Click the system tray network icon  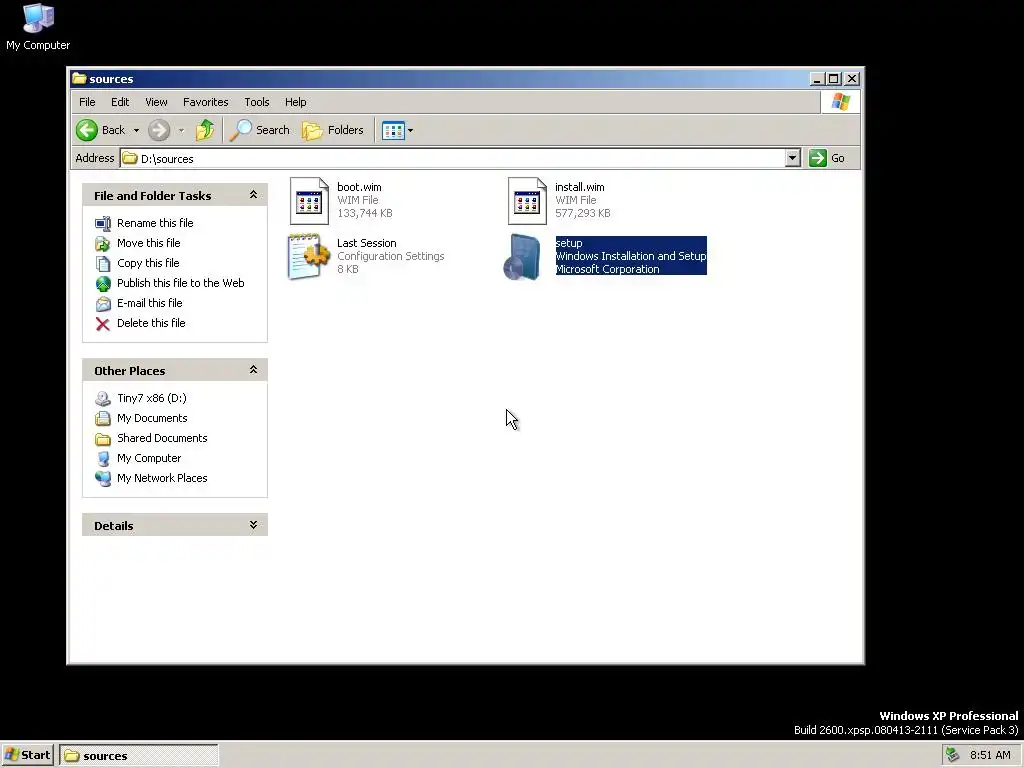click(952, 755)
